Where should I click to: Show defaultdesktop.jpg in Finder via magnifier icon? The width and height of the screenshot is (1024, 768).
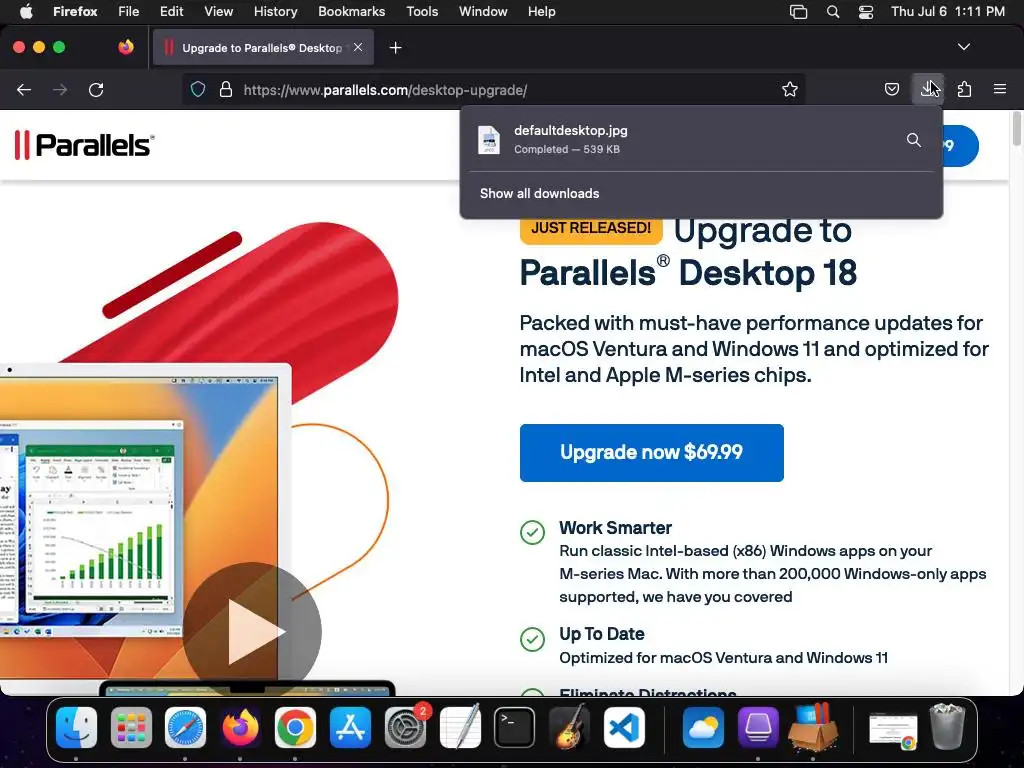point(914,140)
